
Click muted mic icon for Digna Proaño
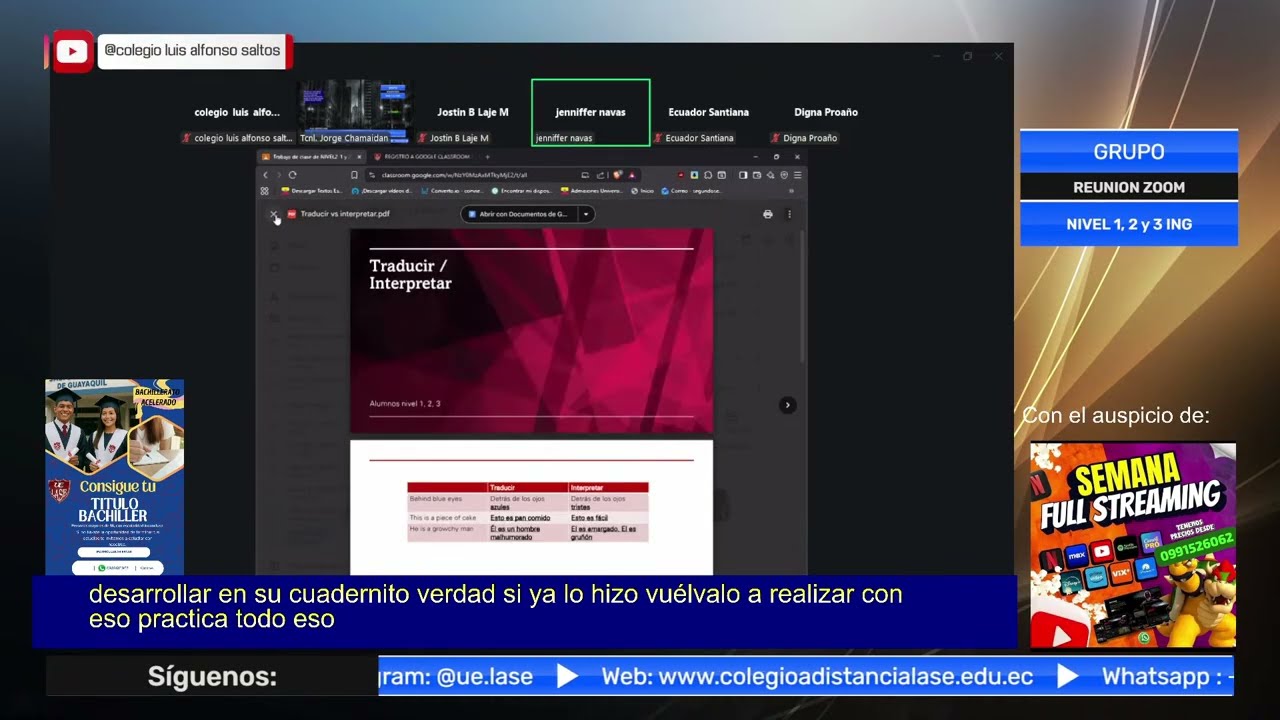pos(776,138)
